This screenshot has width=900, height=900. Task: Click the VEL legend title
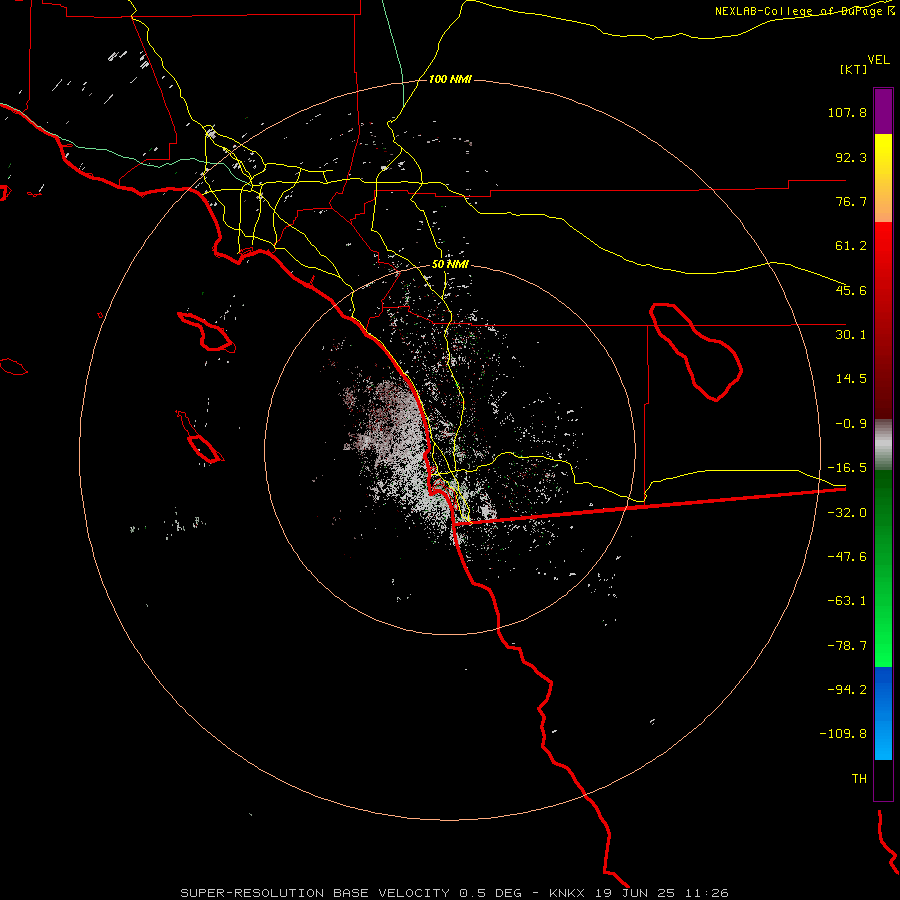pos(878,59)
